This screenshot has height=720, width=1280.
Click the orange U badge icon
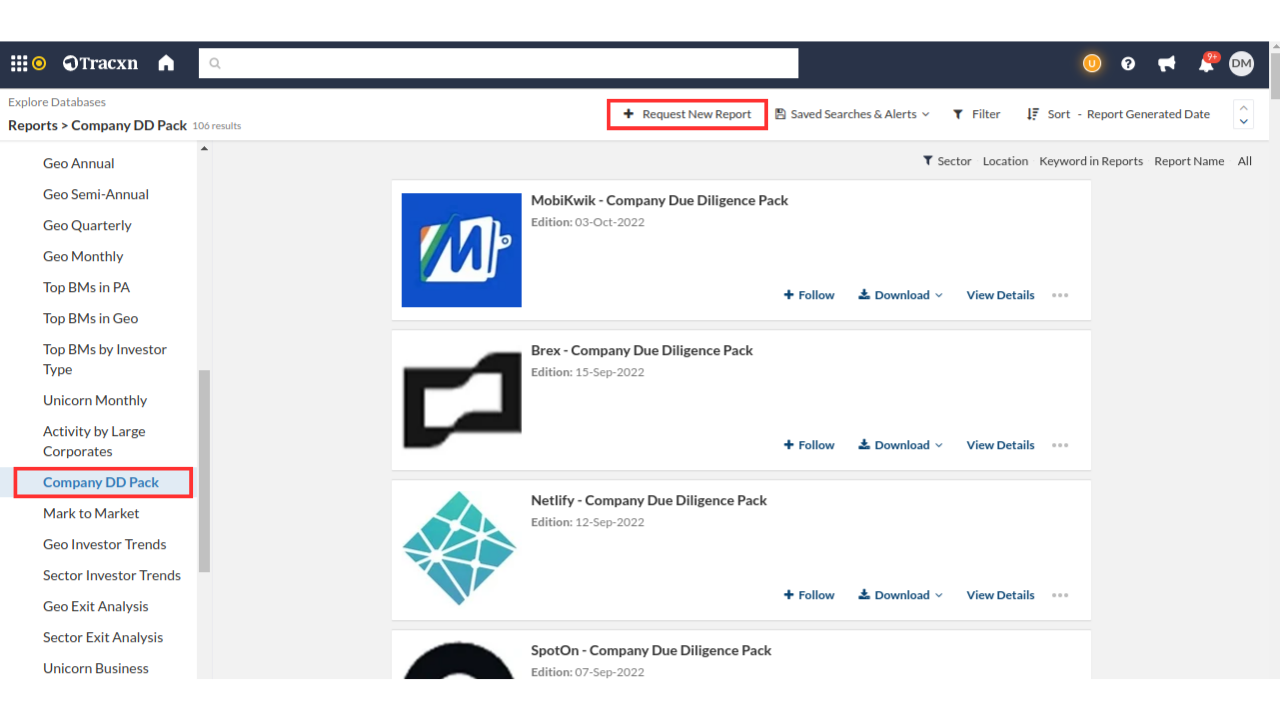(x=1091, y=63)
